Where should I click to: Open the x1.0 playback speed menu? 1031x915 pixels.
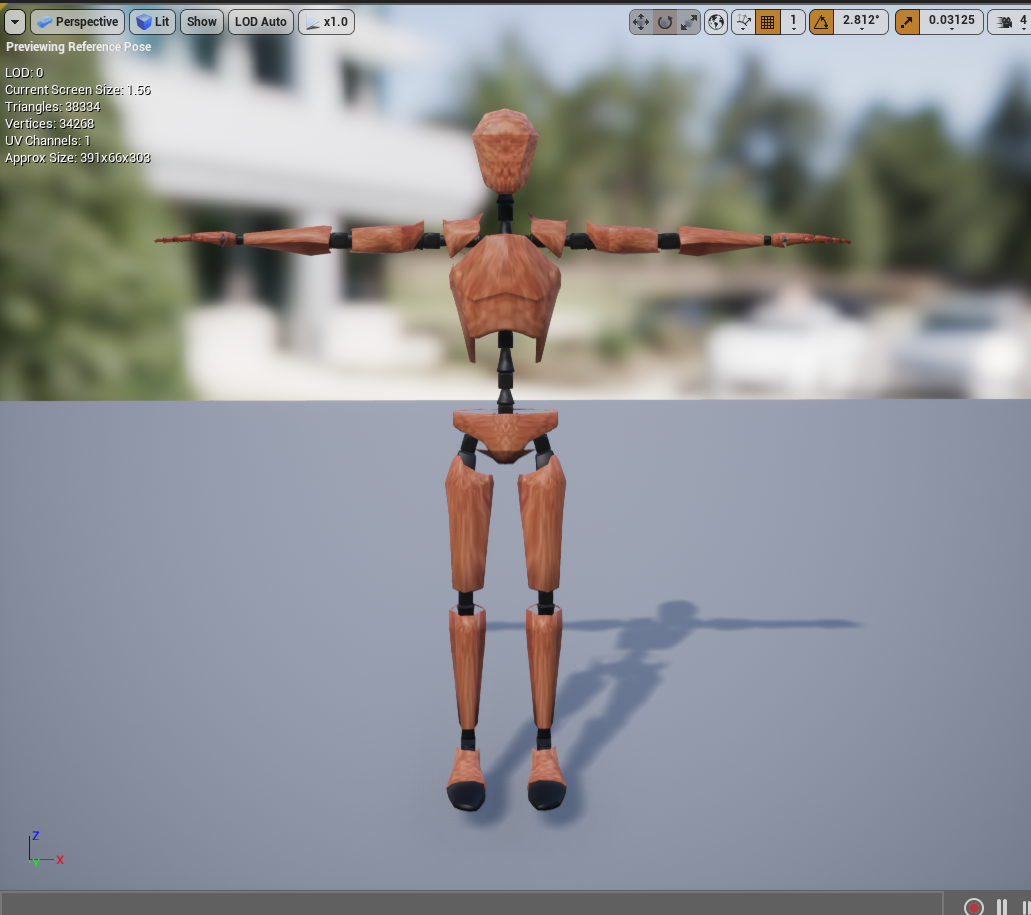(327, 22)
